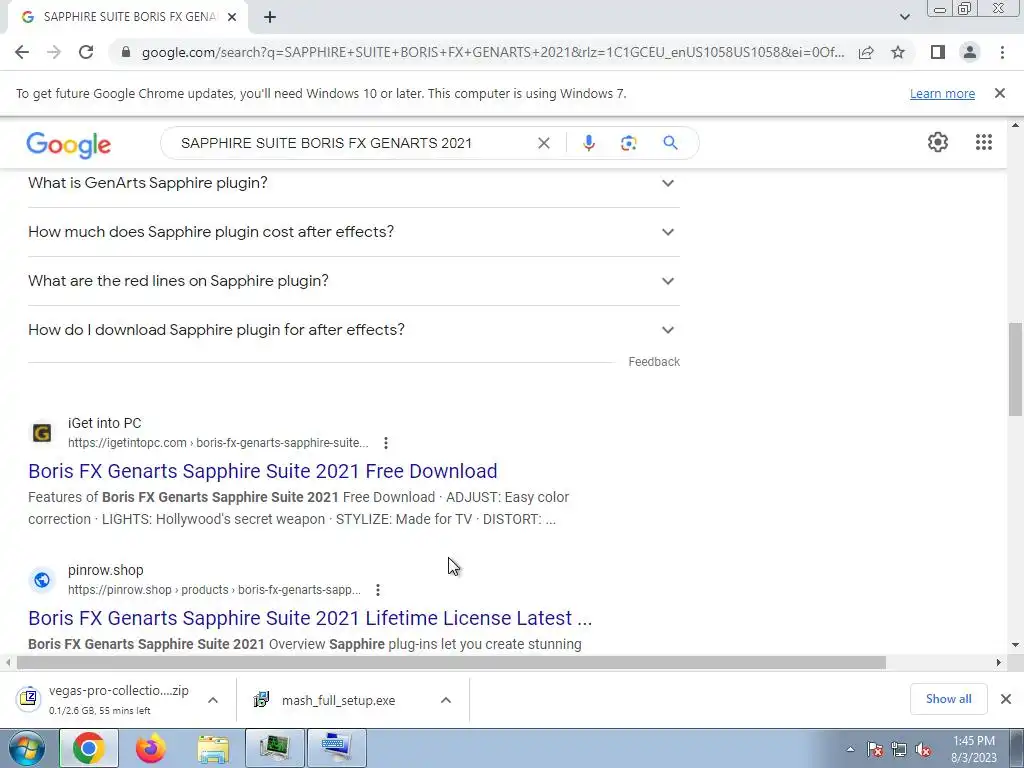Click the igetintopc.com URL breadcrumb
The image size is (1024, 768).
point(218,443)
